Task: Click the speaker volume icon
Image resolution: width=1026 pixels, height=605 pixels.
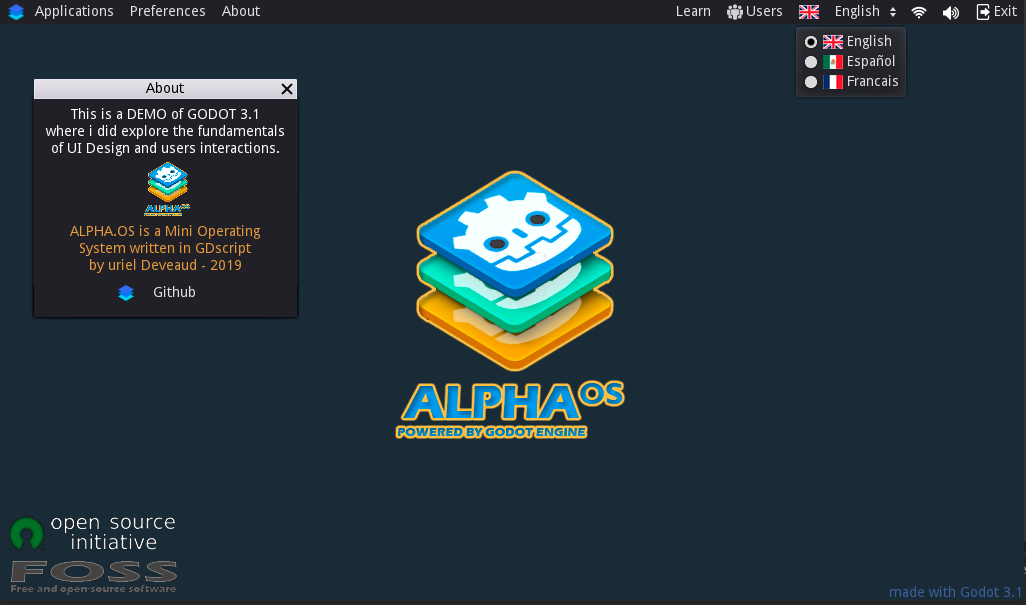Action: (x=951, y=12)
